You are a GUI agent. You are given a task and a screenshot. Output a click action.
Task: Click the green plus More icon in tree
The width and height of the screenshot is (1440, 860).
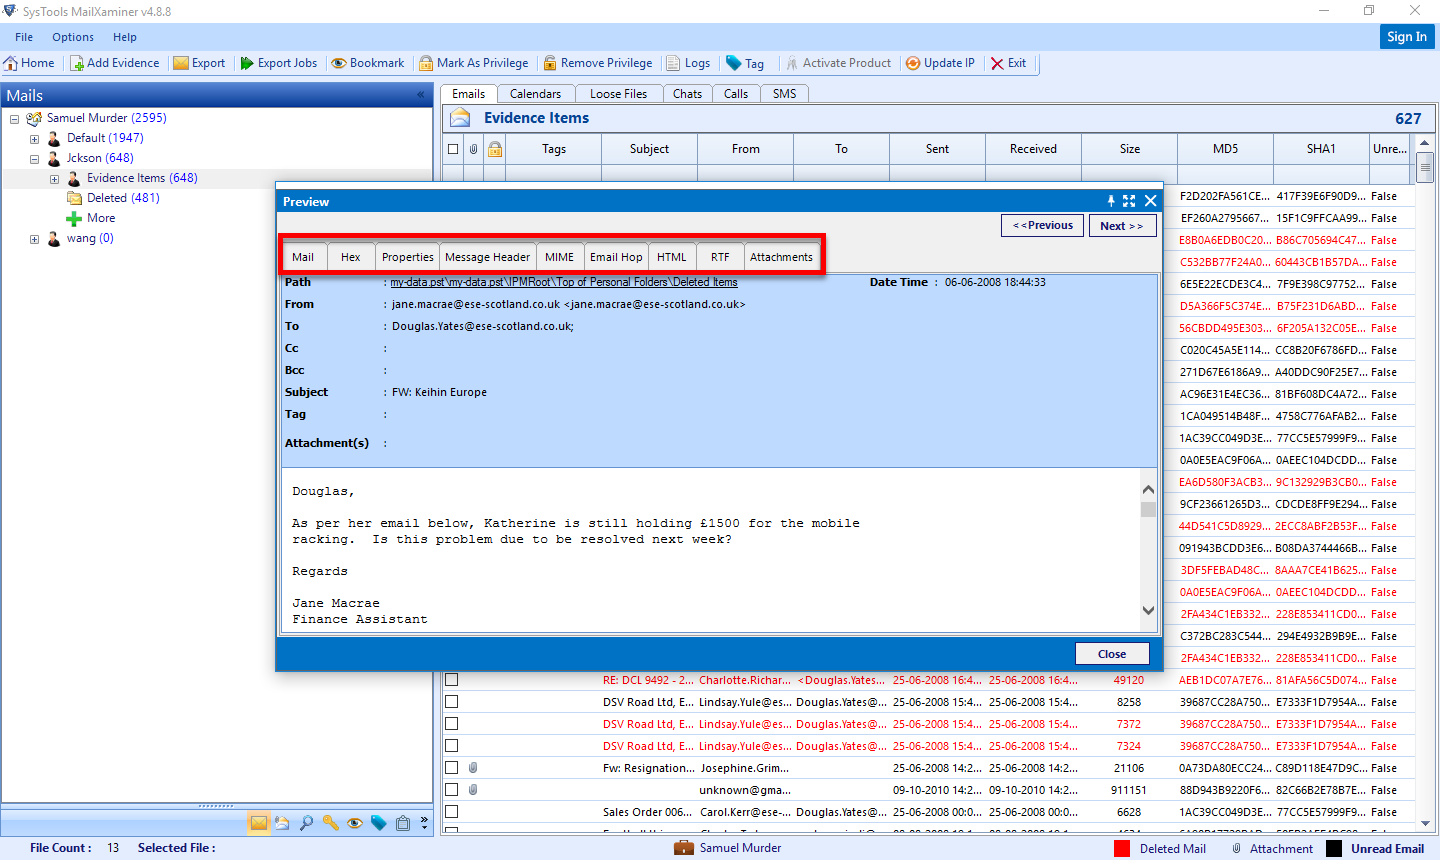coord(74,218)
